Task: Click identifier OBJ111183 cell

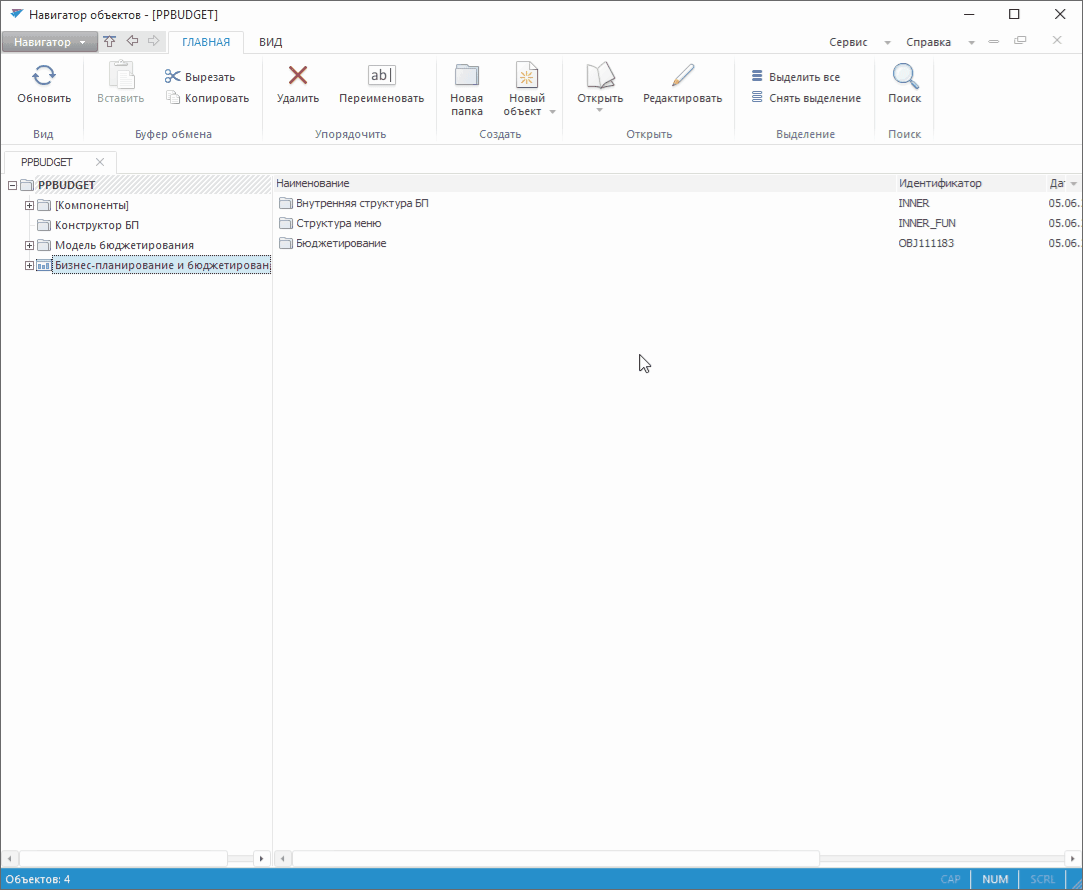Action: coord(926,243)
